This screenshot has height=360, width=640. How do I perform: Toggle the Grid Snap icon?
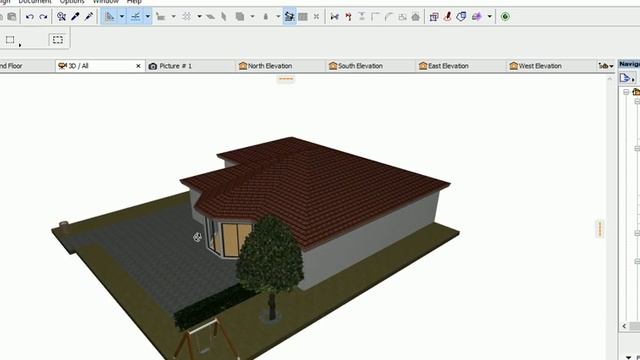click(187, 17)
